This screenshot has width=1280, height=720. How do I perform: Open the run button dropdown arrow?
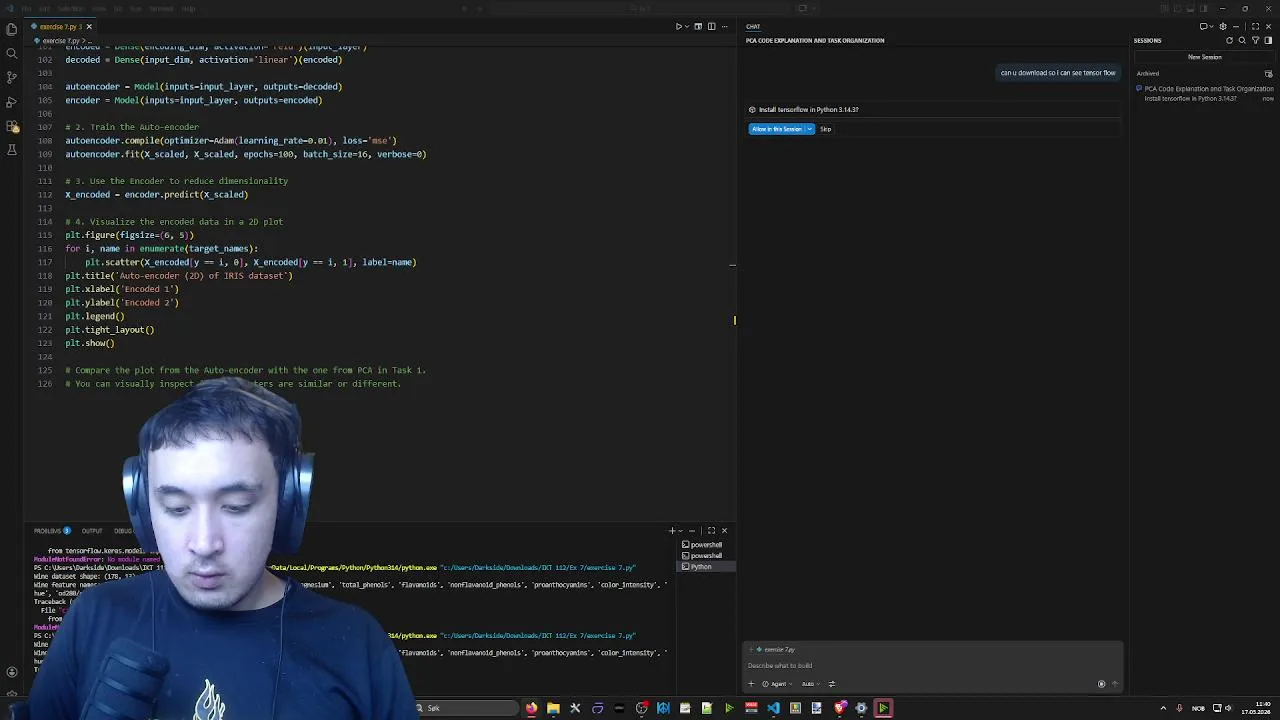pyautogui.click(x=687, y=26)
